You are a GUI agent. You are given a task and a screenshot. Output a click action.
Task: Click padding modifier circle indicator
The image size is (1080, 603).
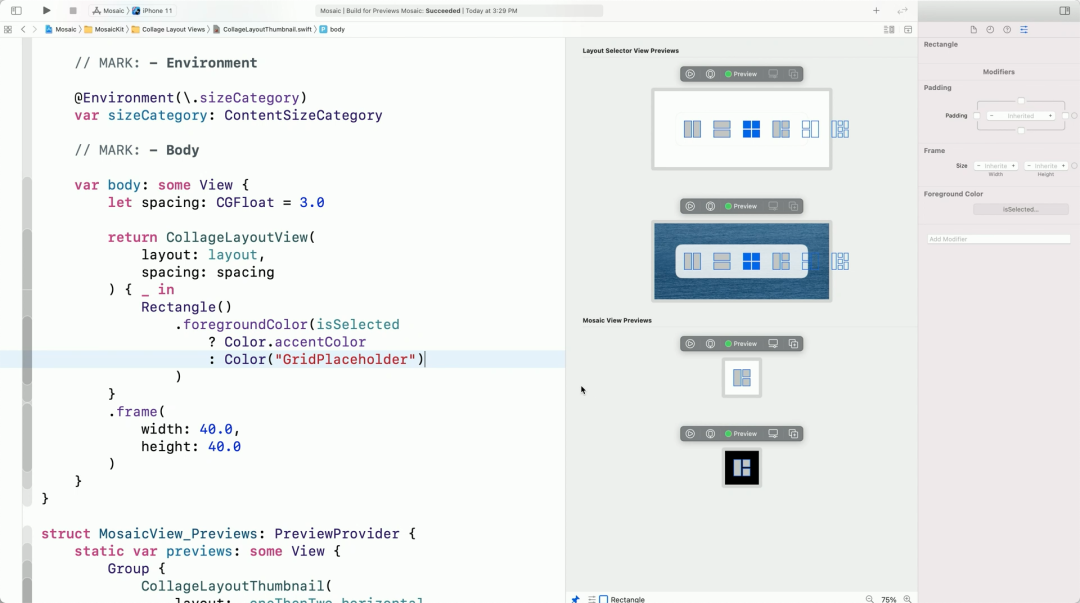coord(1074,116)
